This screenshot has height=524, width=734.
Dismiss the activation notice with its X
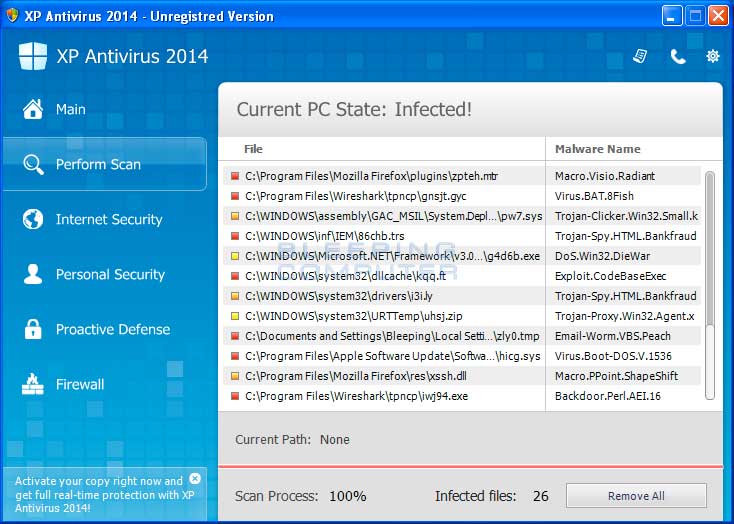click(x=195, y=478)
